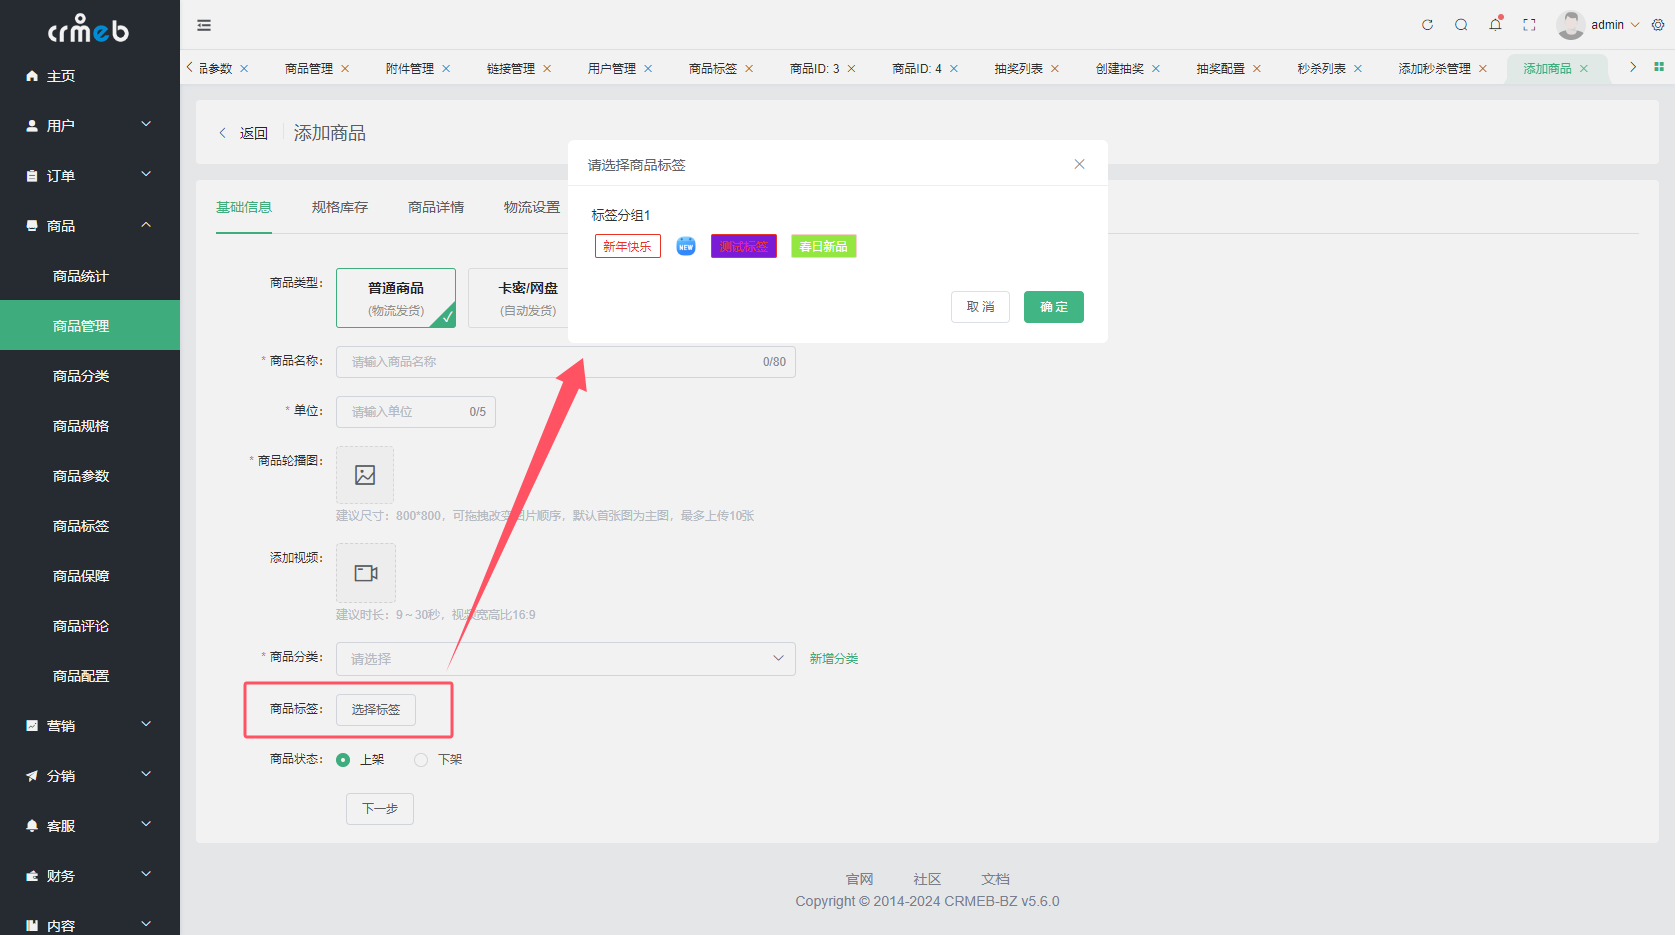This screenshot has width=1676, height=935.
Task: Open the 商品分类 dropdown
Action: [x=565, y=659]
